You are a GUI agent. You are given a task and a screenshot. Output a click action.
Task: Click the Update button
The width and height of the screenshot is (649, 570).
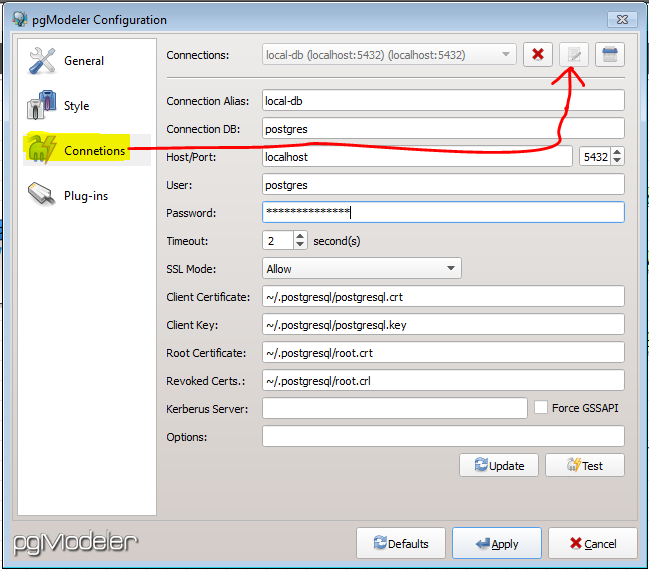[499, 465]
